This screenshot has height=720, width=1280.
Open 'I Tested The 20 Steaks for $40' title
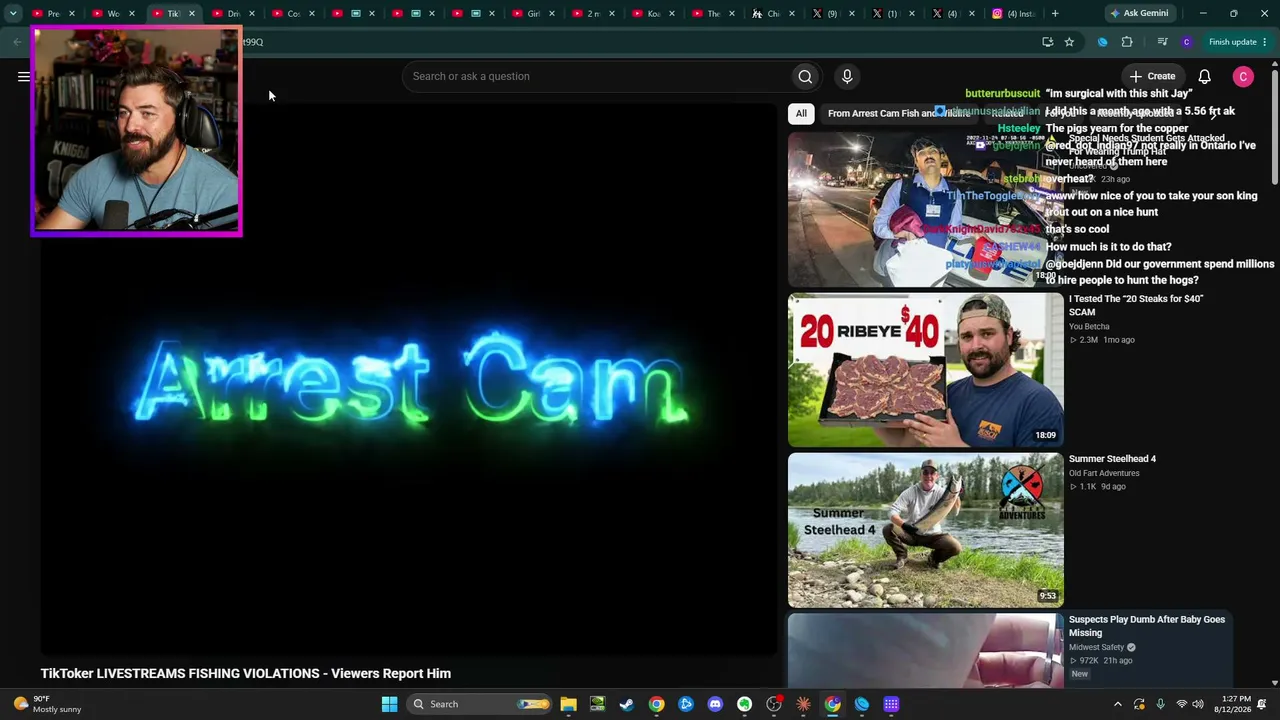1136,305
